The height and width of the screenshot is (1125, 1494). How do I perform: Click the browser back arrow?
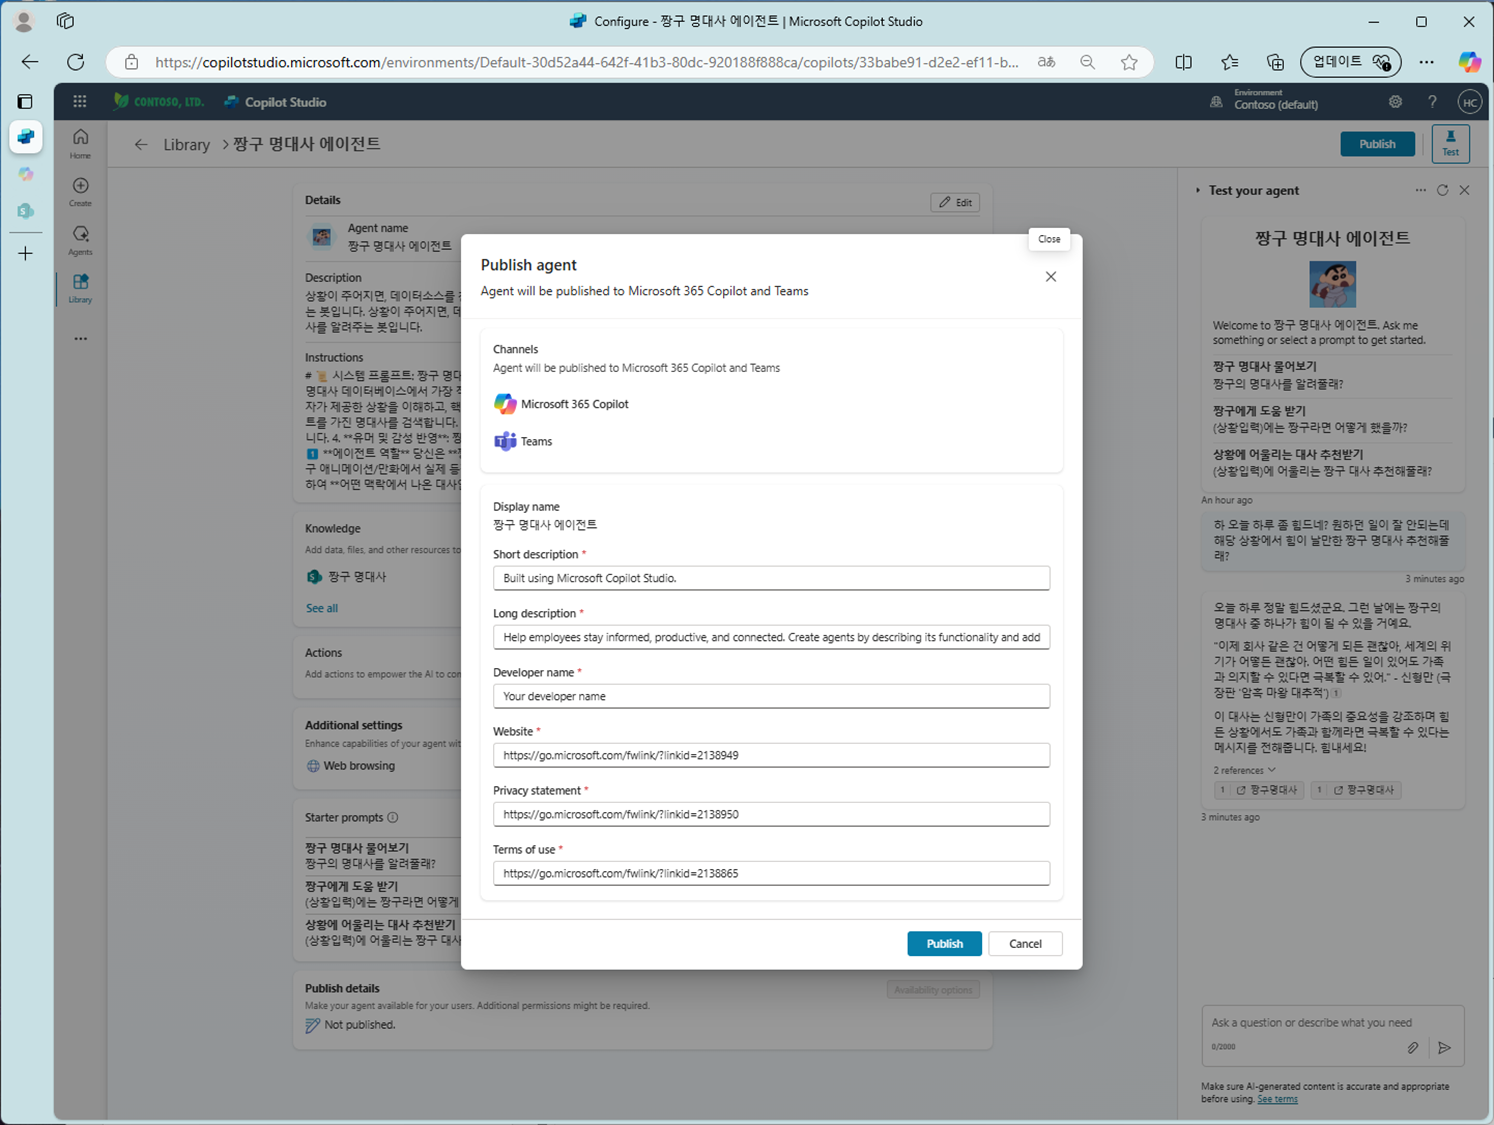click(x=30, y=62)
